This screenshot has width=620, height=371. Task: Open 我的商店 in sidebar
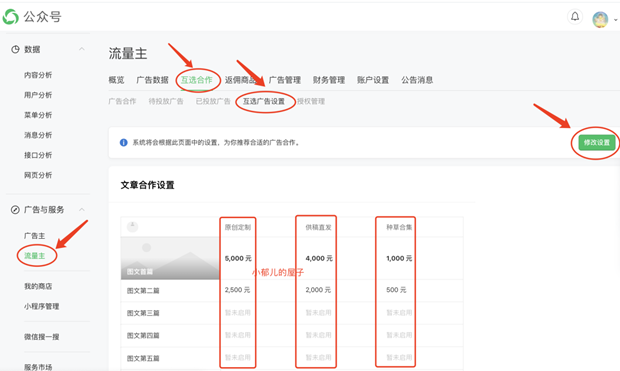pyautogui.click(x=38, y=286)
